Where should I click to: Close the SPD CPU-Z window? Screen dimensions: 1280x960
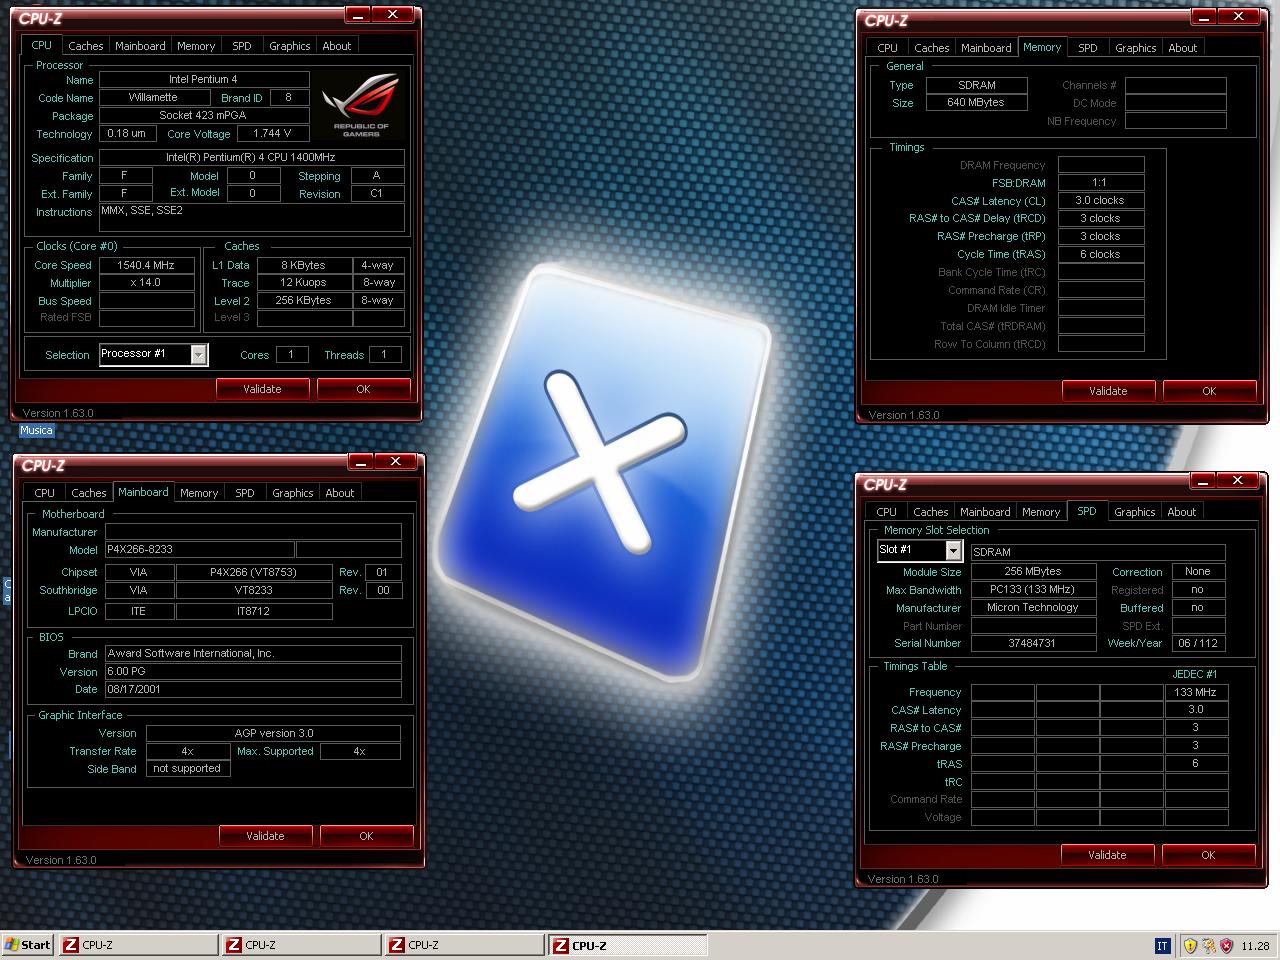point(1238,481)
